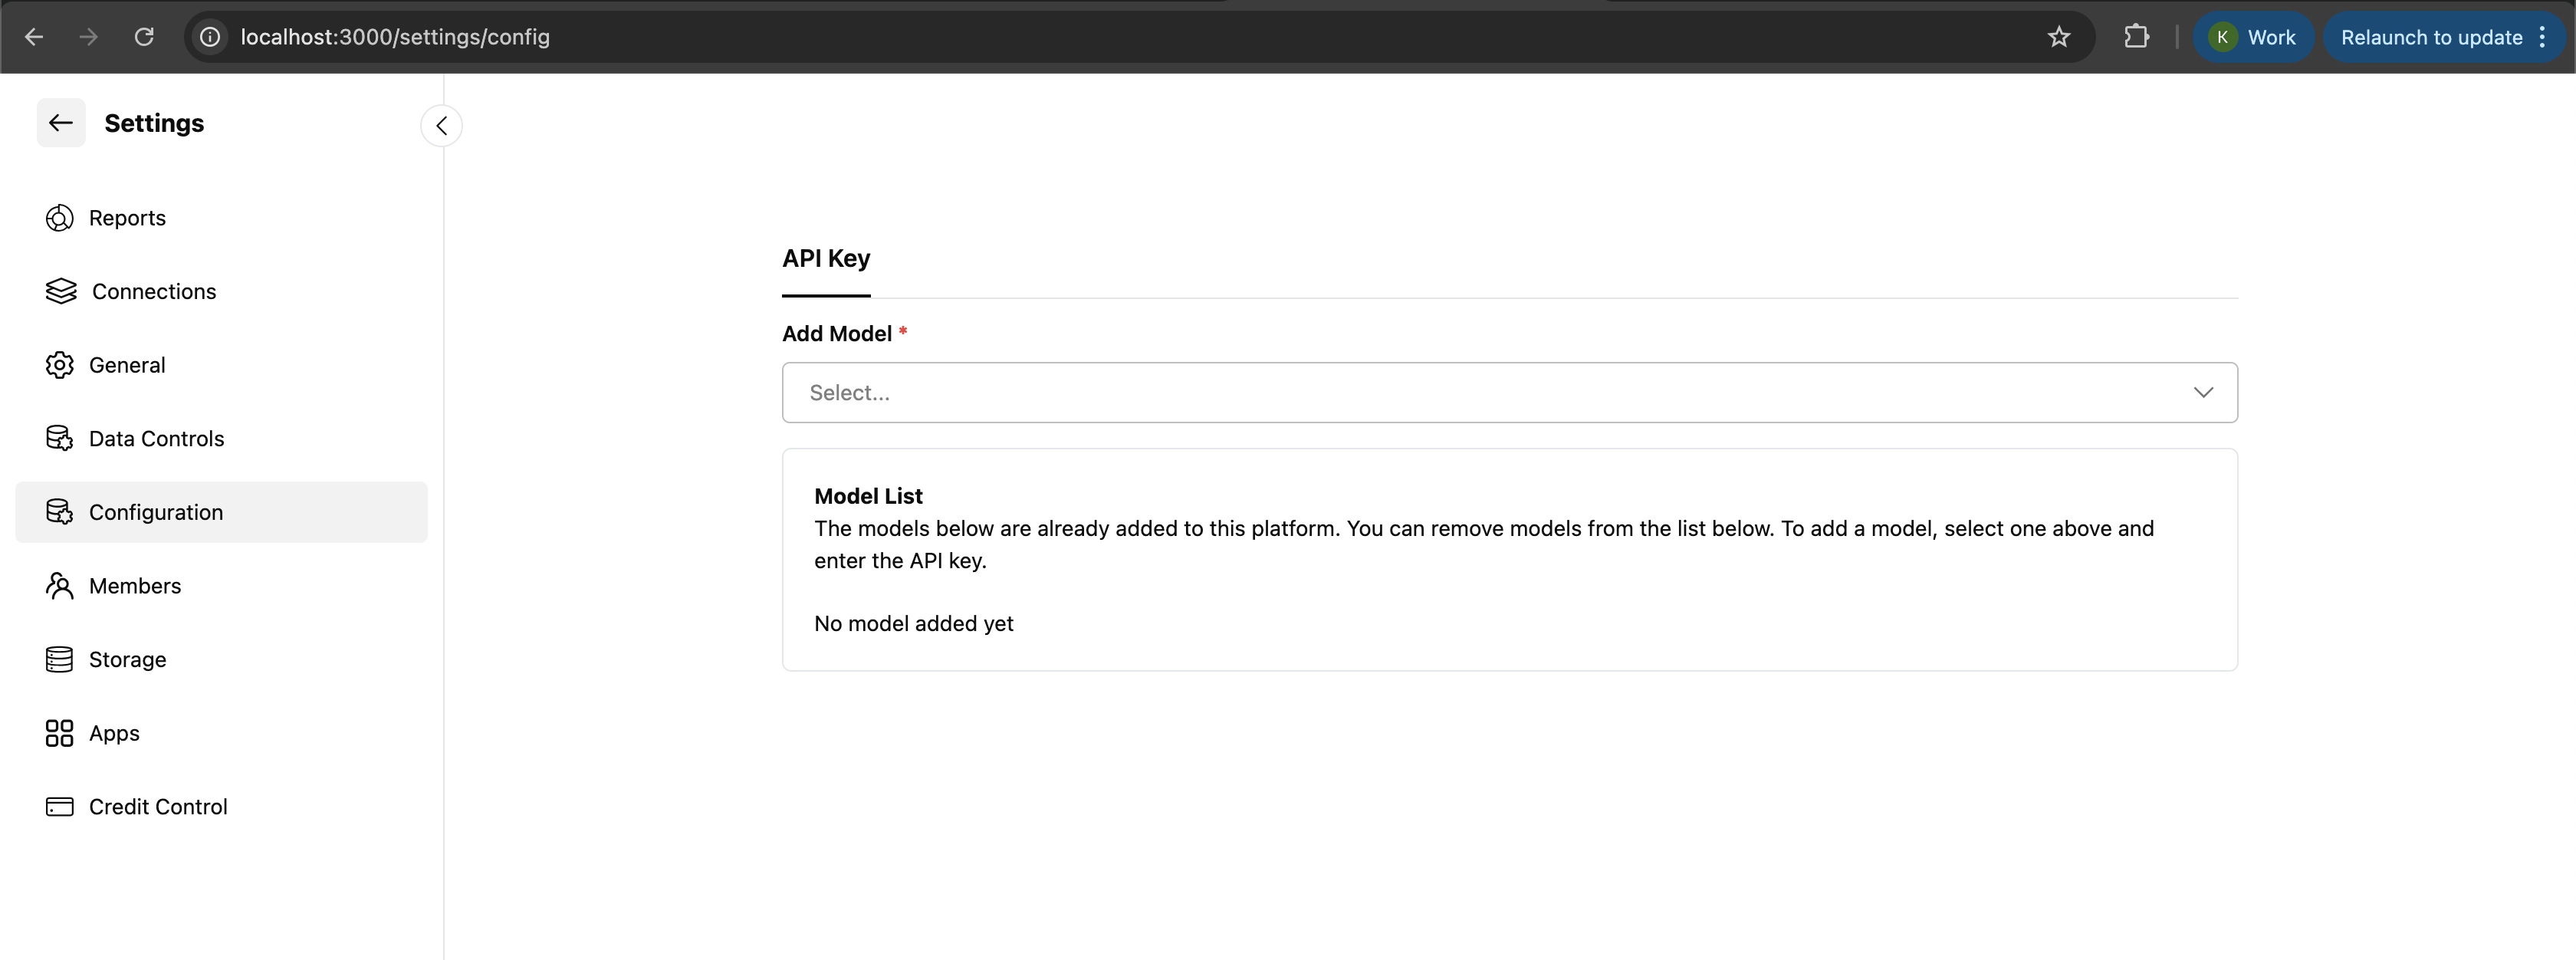2576x960 pixels.
Task: Click the Storage stack icon
Action: (59, 659)
